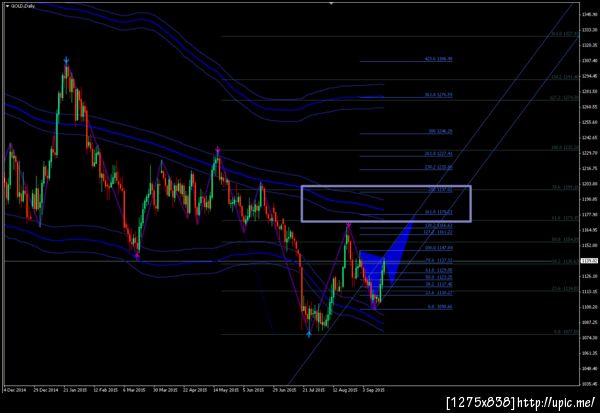
Task: Click the 1307.40 price axis value
Action: (x=589, y=60)
